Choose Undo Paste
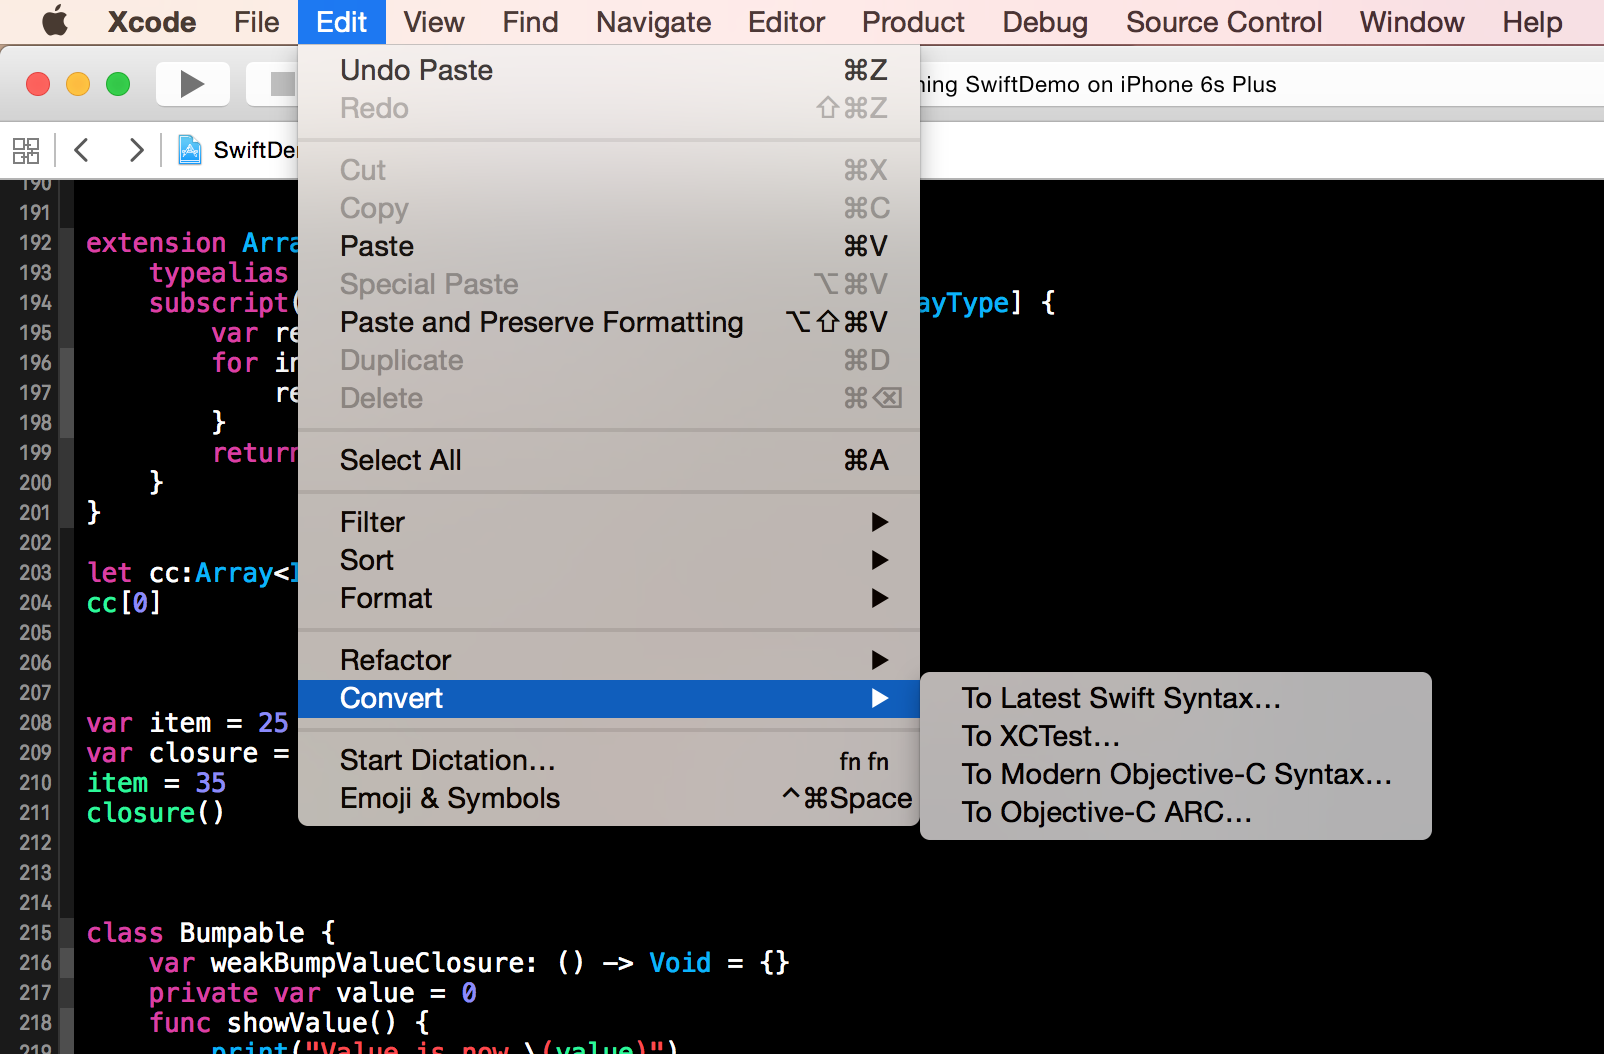This screenshot has width=1604, height=1054. click(x=609, y=70)
